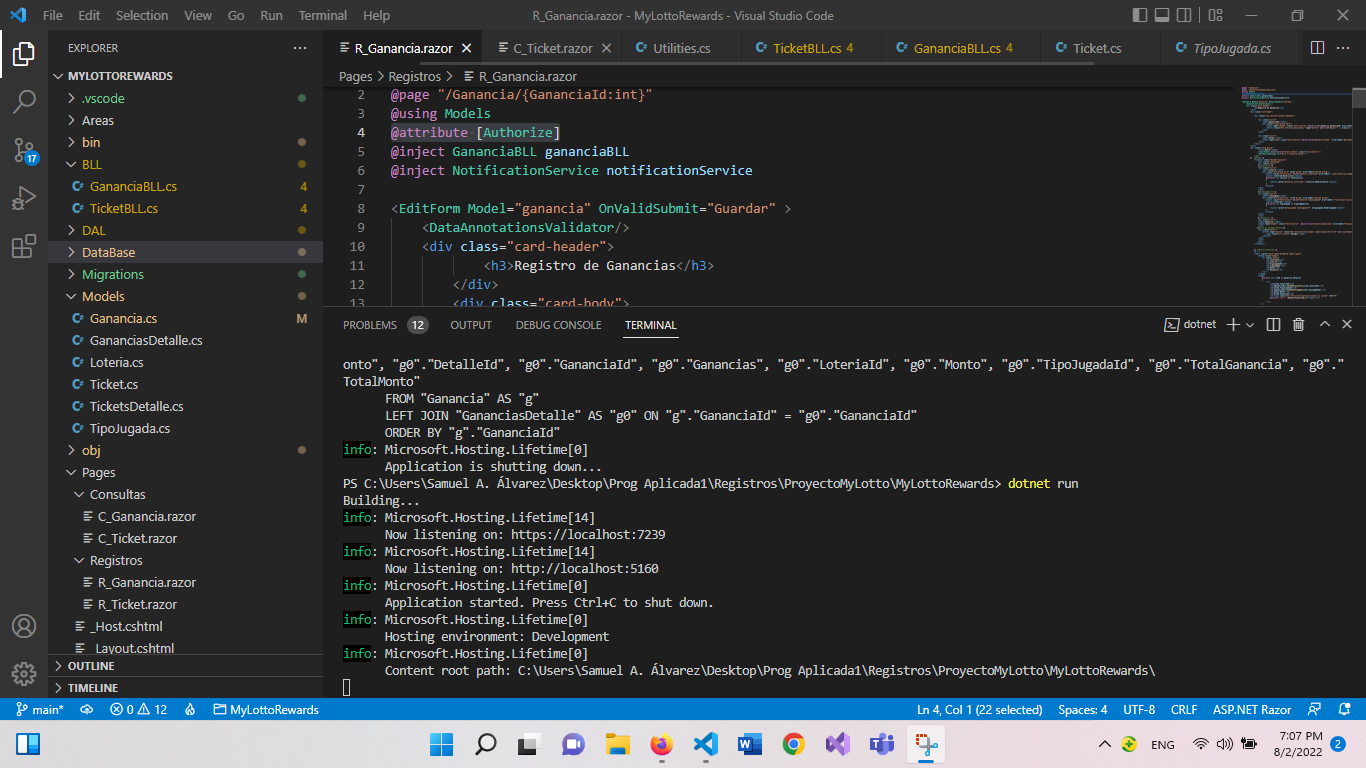Toggle primary sidebar layout button
Viewport: 1366px width, 768px height.
point(1140,15)
